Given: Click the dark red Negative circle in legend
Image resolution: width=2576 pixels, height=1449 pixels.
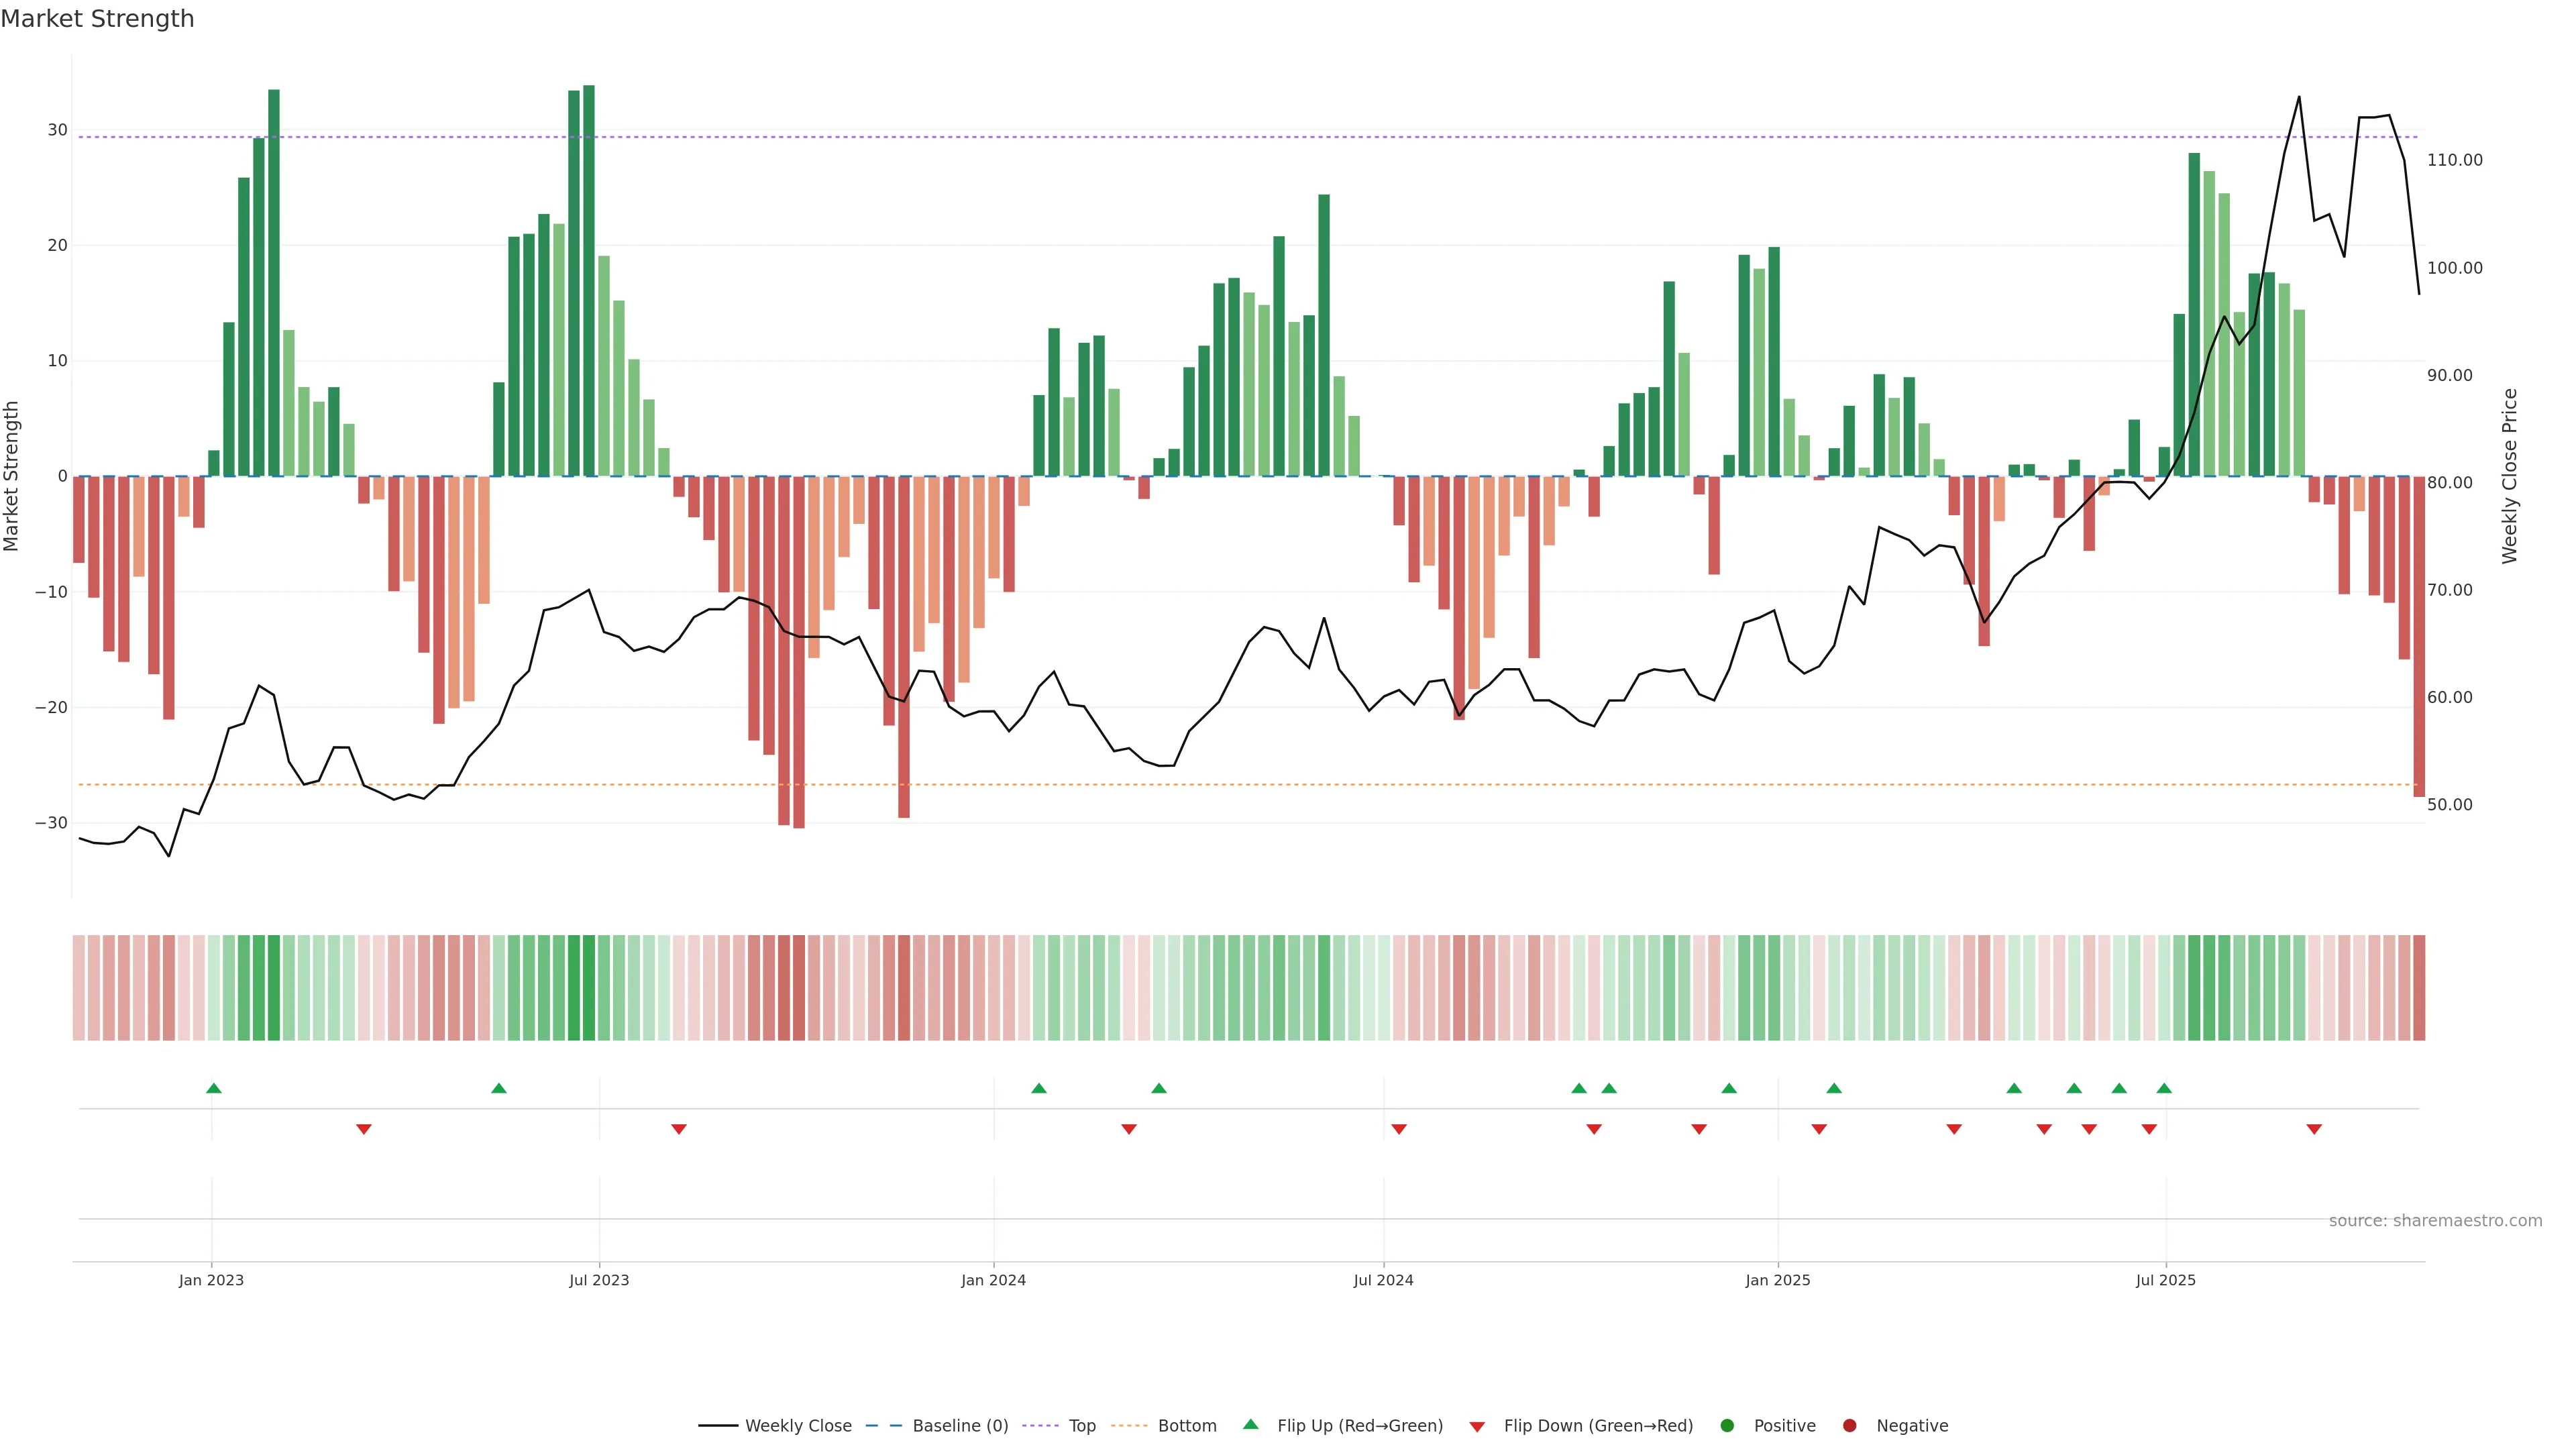Looking at the screenshot, I should (1849, 1426).
